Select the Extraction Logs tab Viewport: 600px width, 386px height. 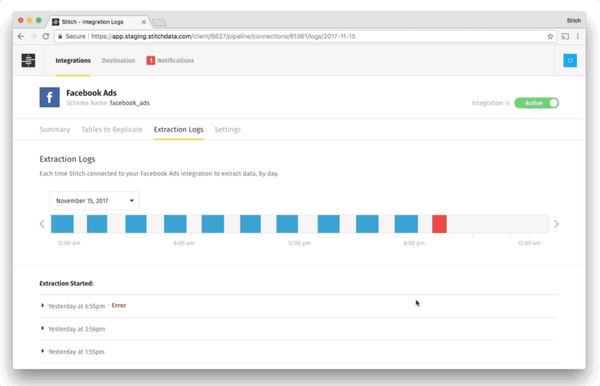click(178, 129)
